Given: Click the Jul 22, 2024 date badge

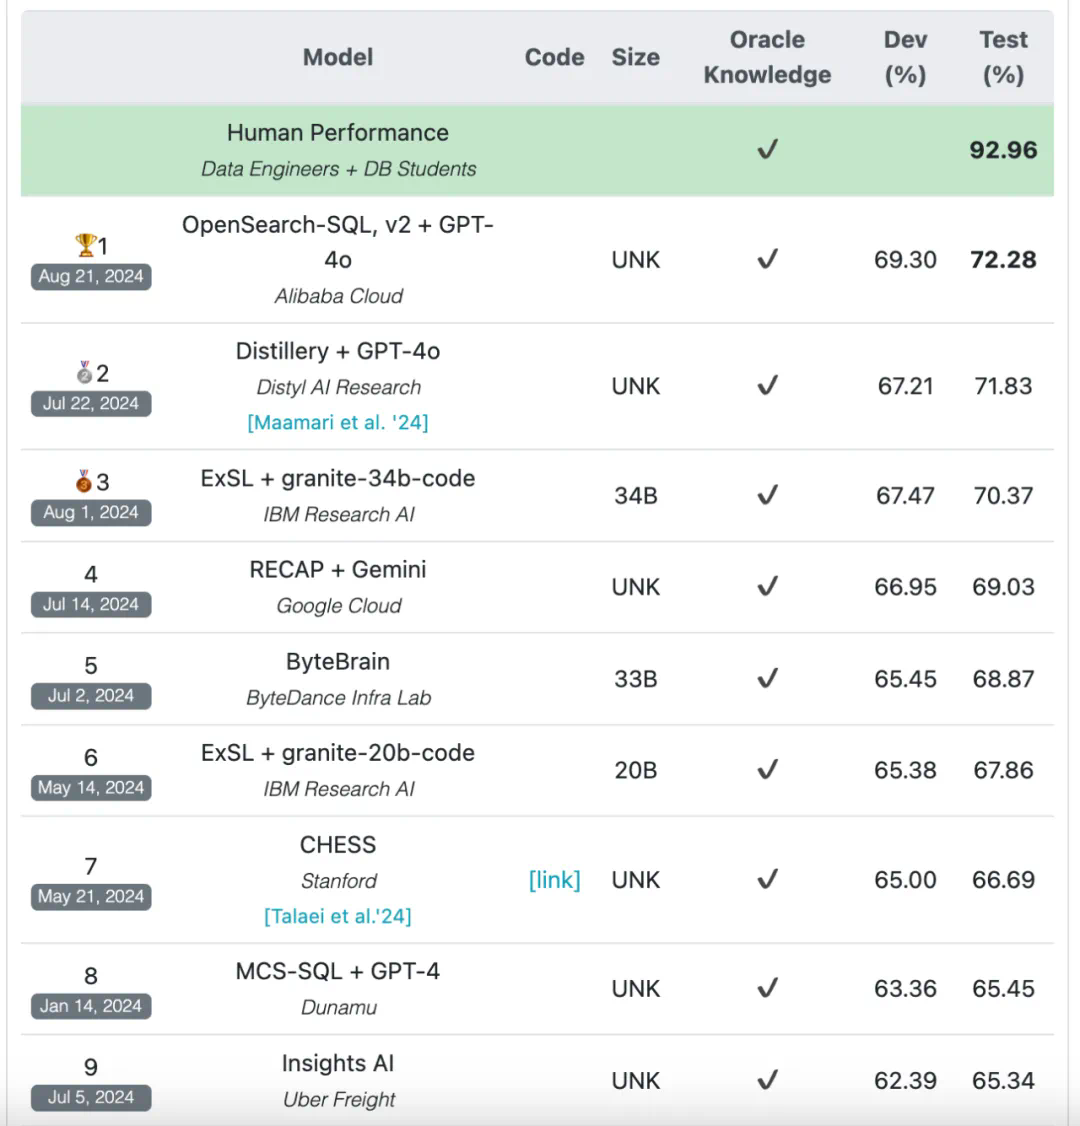Looking at the screenshot, I should (91, 404).
